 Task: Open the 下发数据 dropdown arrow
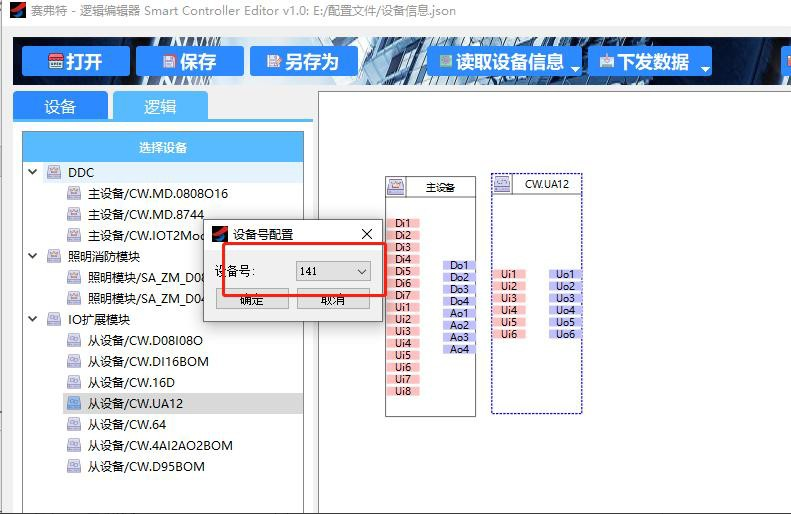705,68
